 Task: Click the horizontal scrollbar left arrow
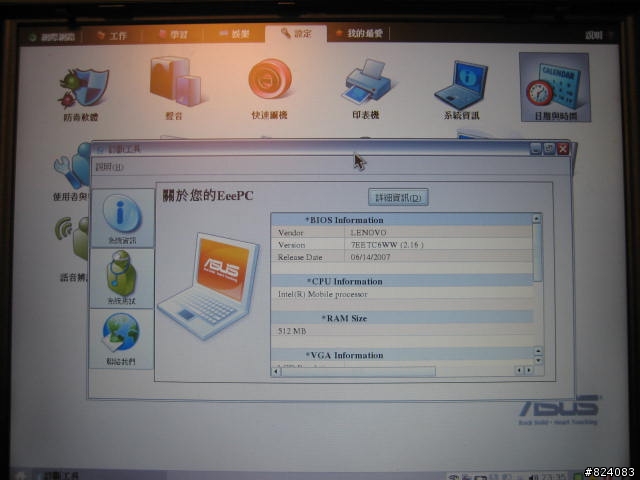click(276, 371)
